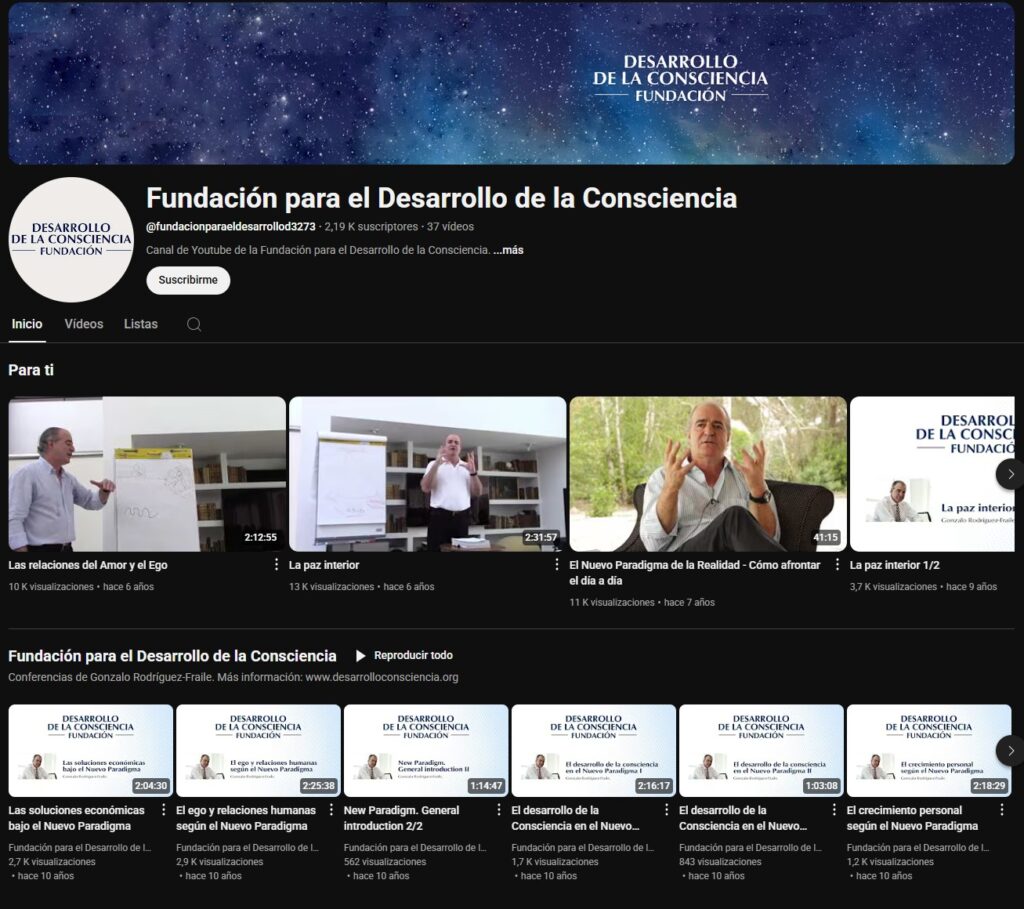Screen dimensions: 1024x909
Task: Open the channel search magnifier icon
Action: point(194,325)
